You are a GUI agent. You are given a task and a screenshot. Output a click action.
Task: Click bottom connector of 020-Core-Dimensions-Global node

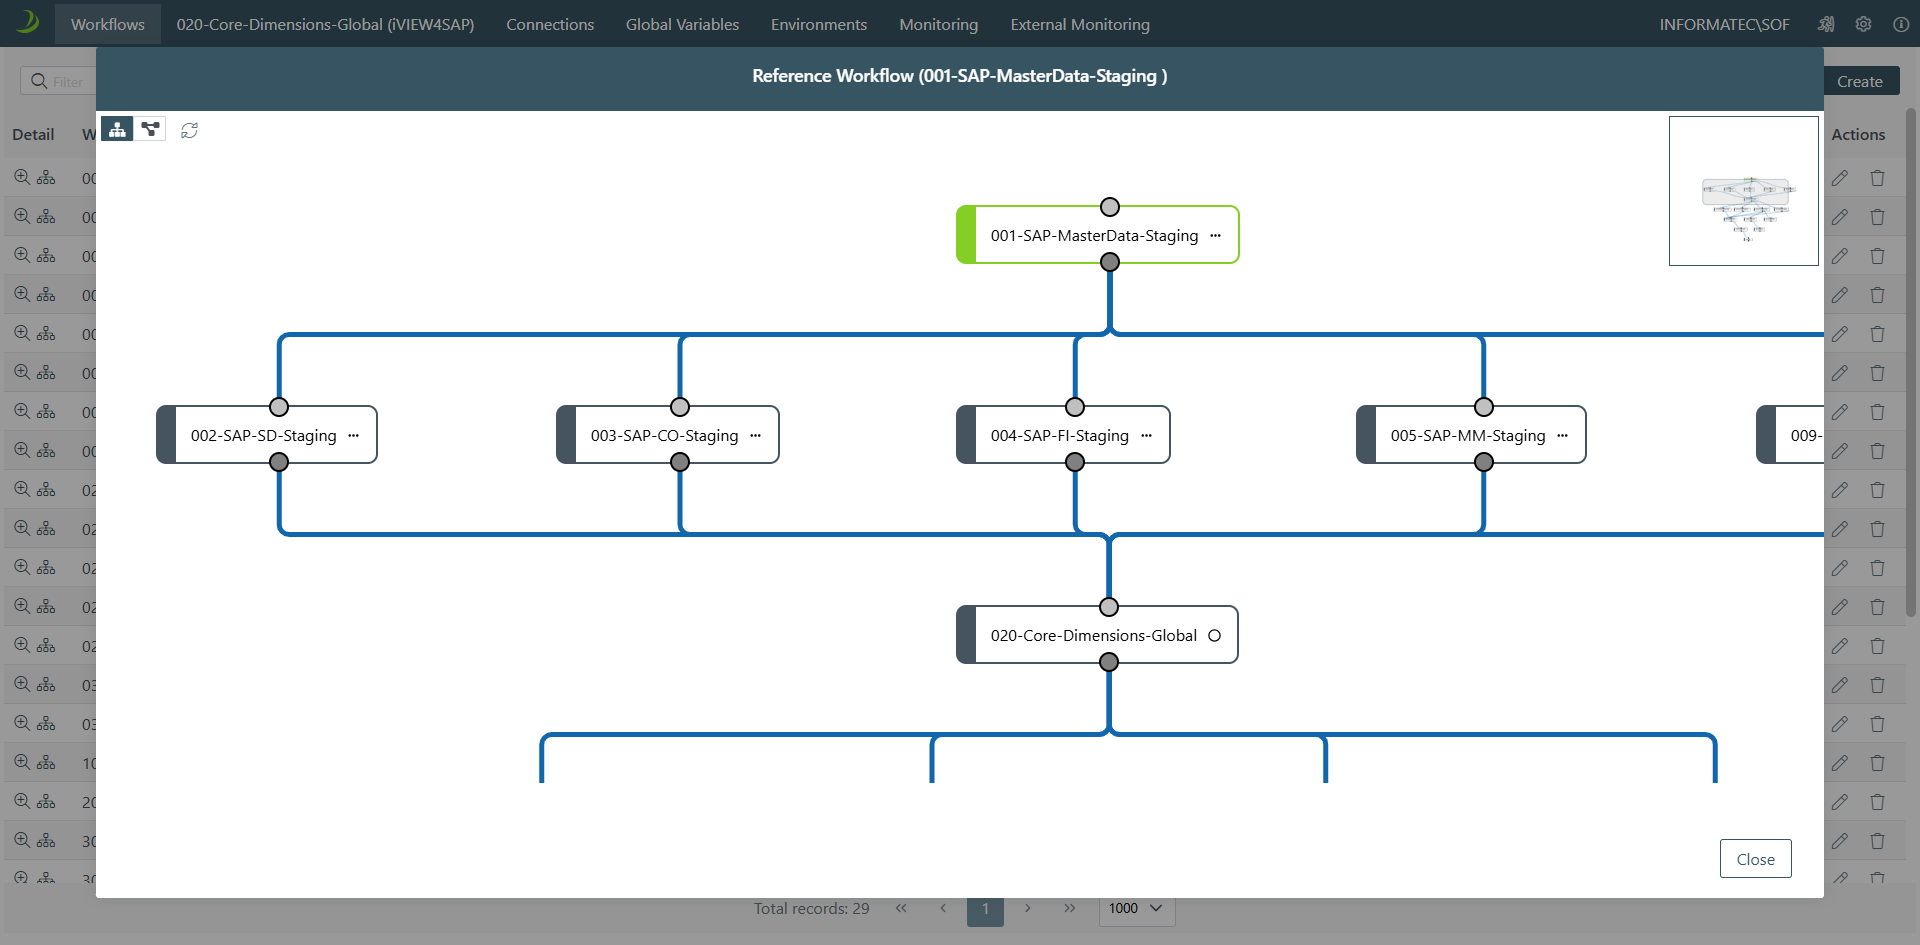[x=1108, y=662]
